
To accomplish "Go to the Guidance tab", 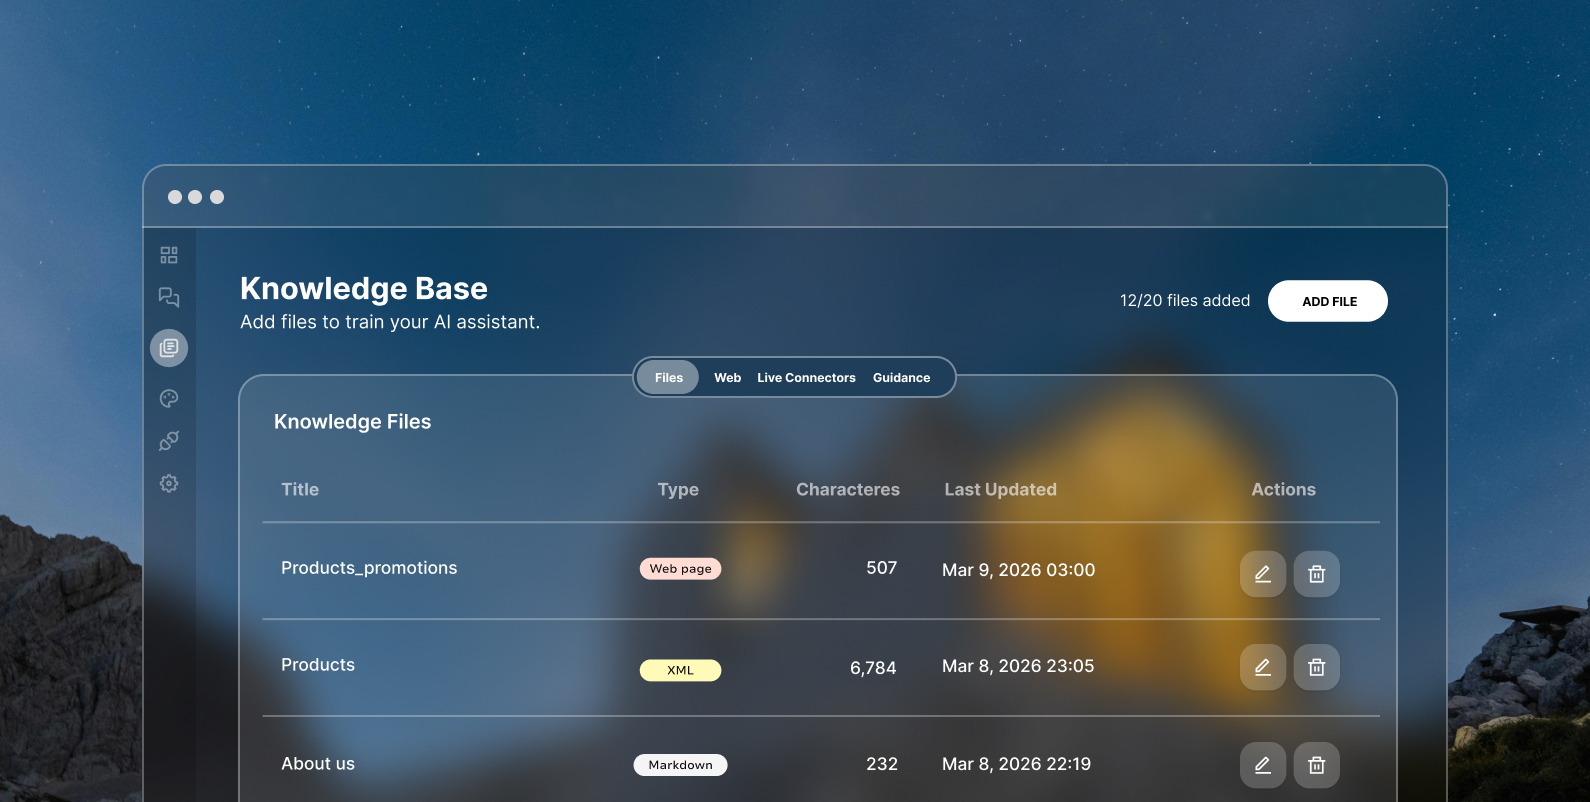I will [901, 378].
